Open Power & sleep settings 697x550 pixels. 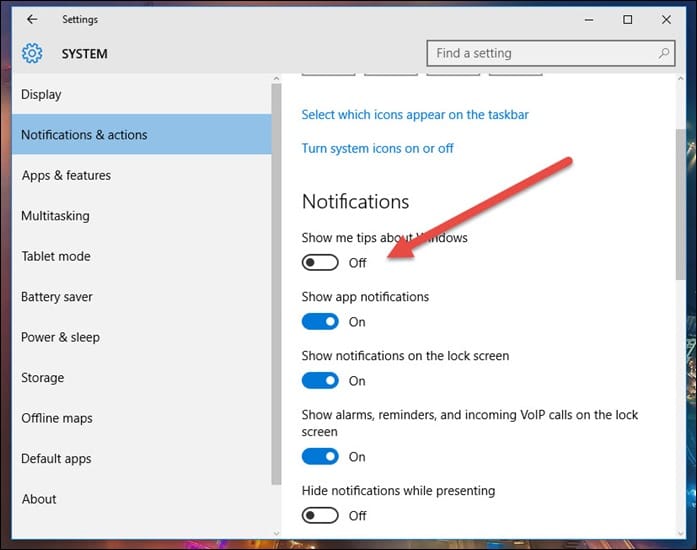142,337
